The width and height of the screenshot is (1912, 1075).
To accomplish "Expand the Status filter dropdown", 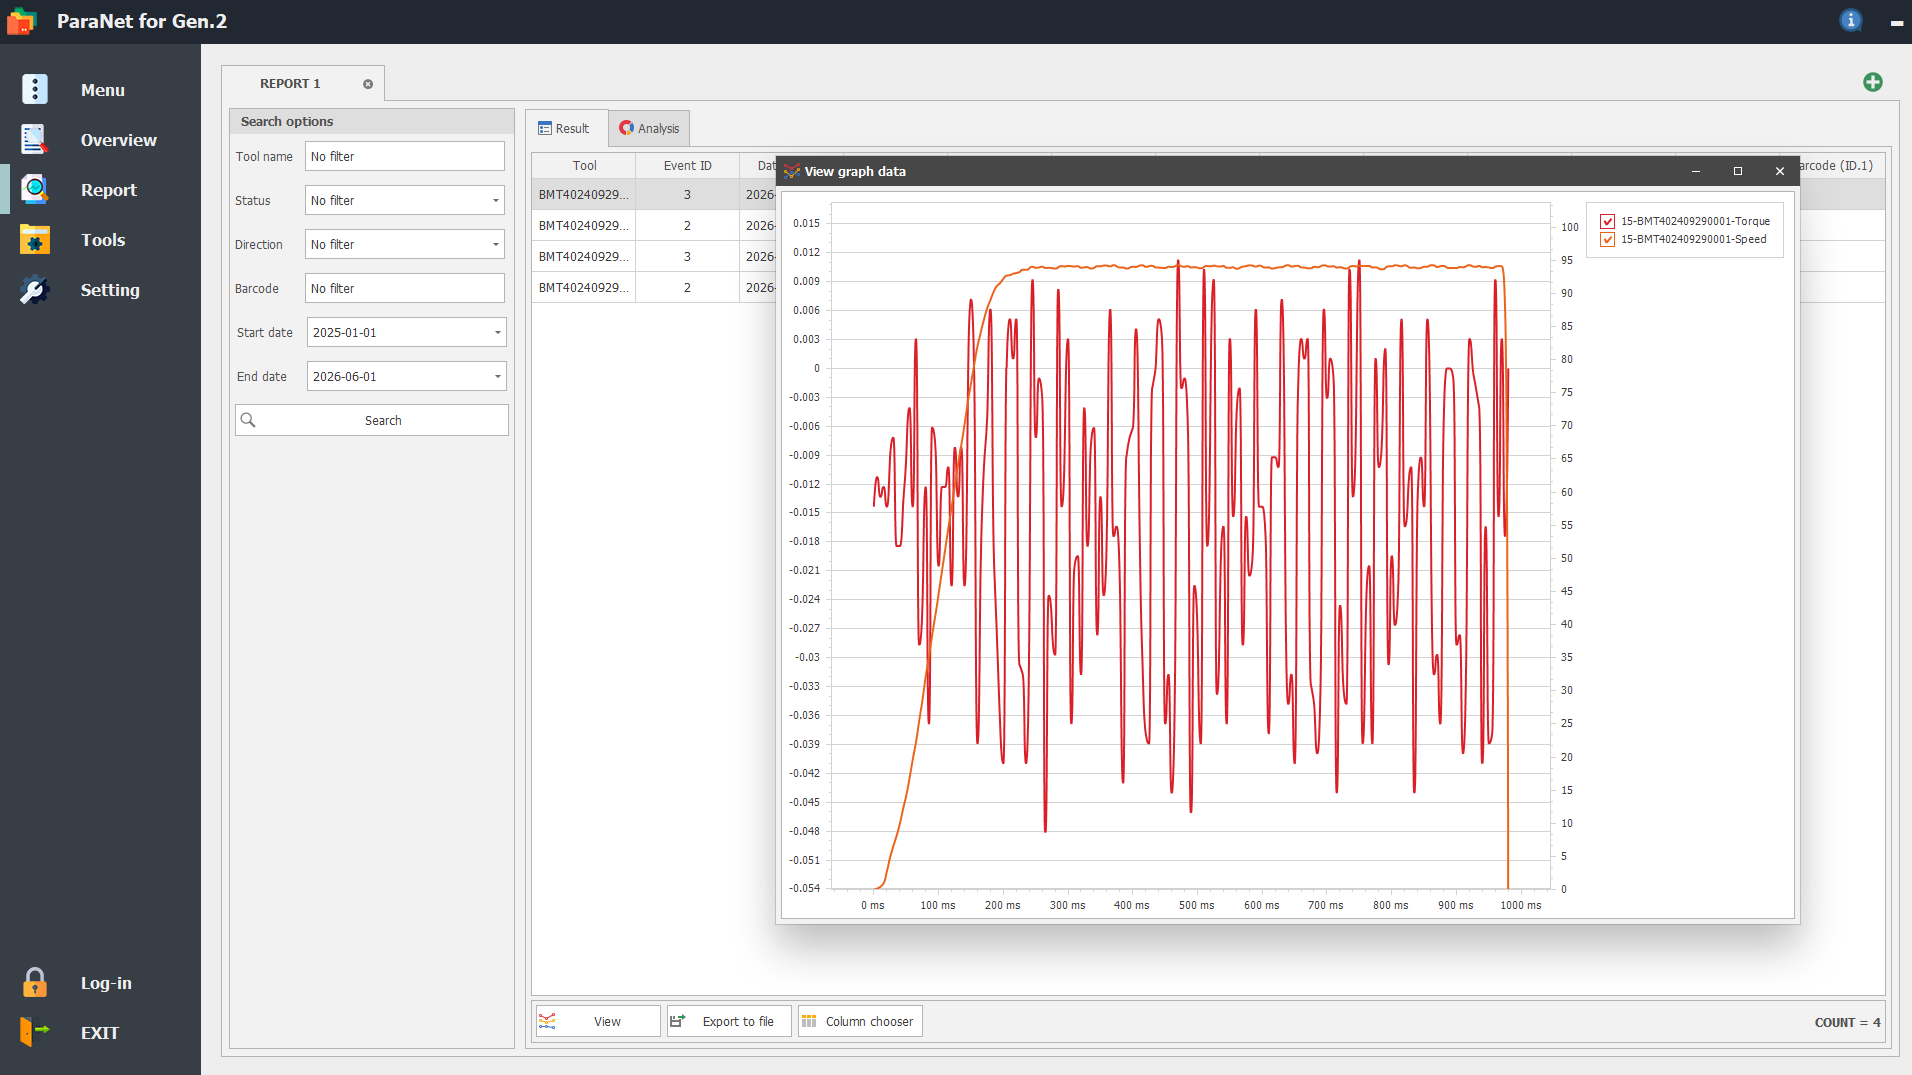I will coord(496,200).
